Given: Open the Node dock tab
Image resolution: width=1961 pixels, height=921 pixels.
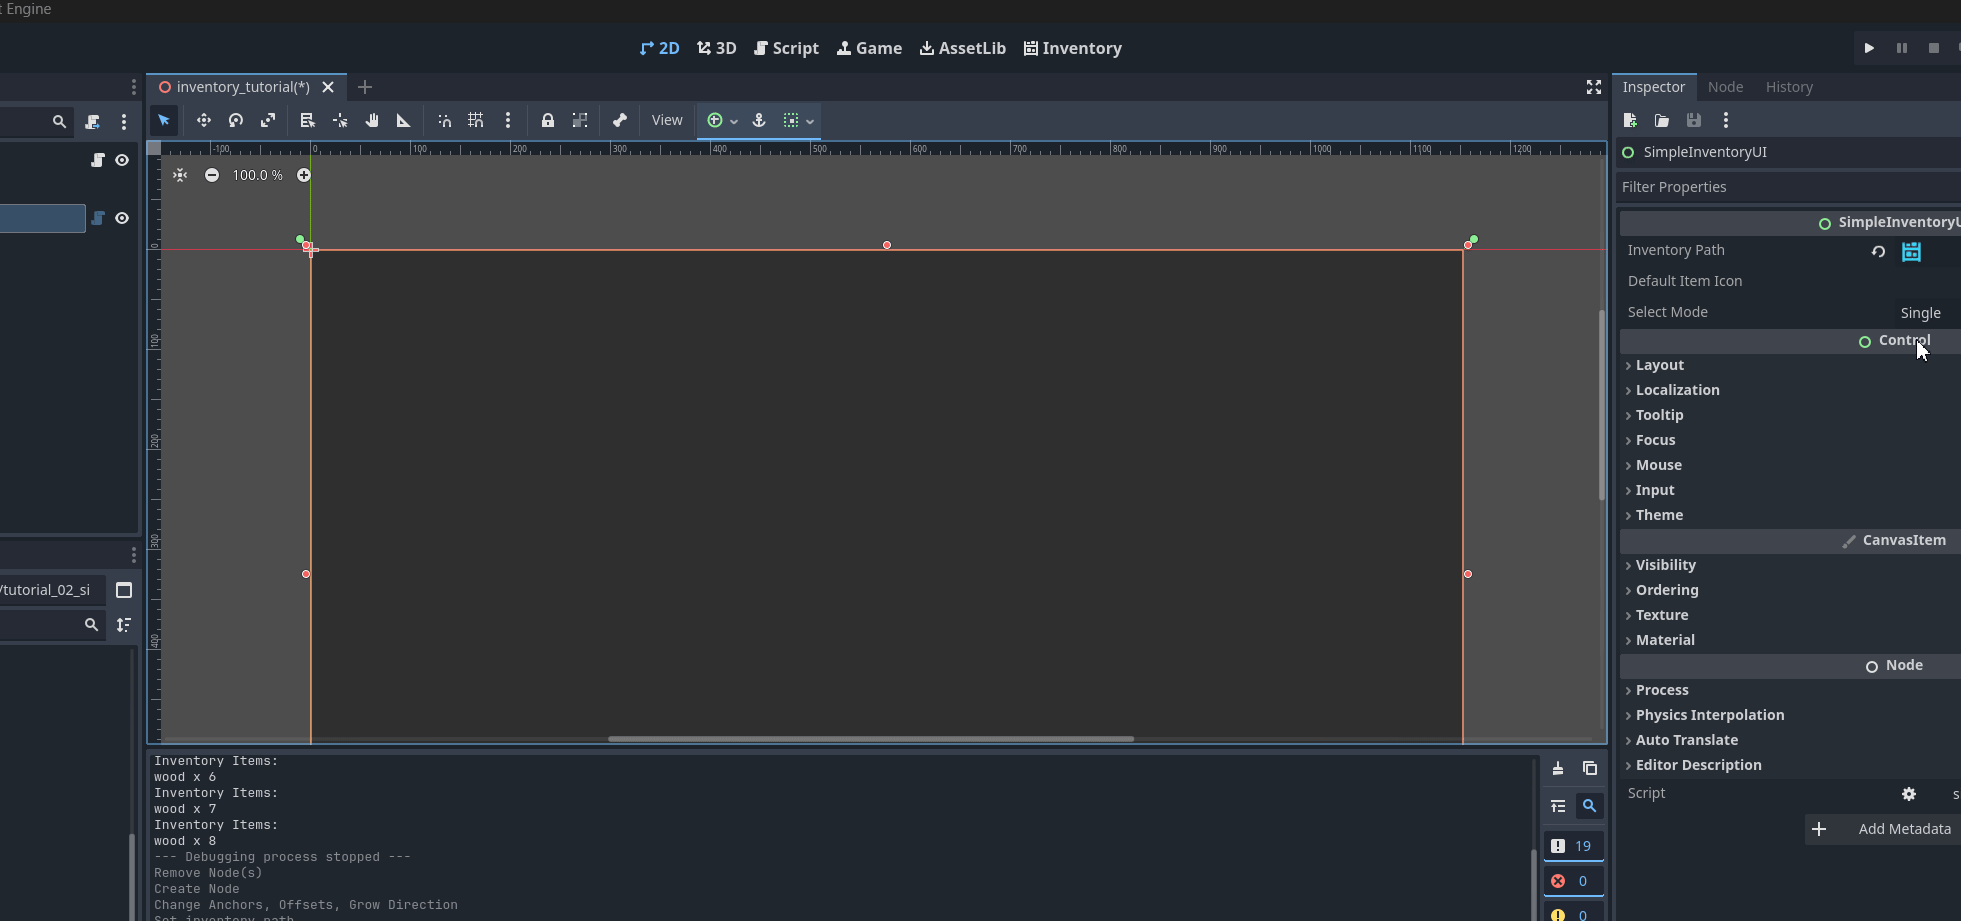Looking at the screenshot, I should (x=1725, y=87).
